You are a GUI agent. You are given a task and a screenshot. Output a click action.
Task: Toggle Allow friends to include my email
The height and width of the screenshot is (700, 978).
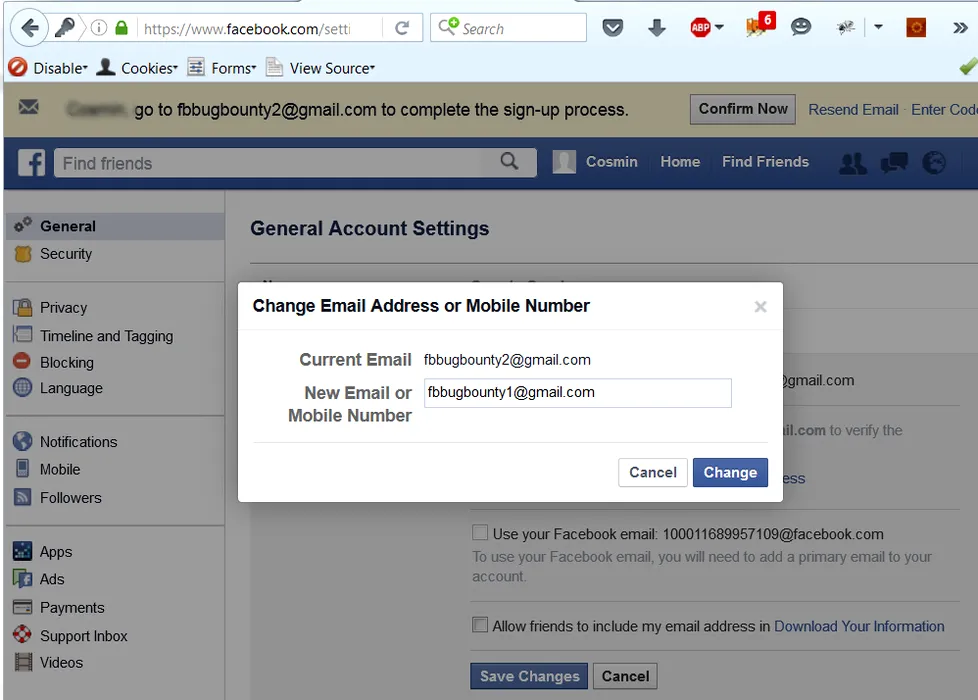pos(480,625)
